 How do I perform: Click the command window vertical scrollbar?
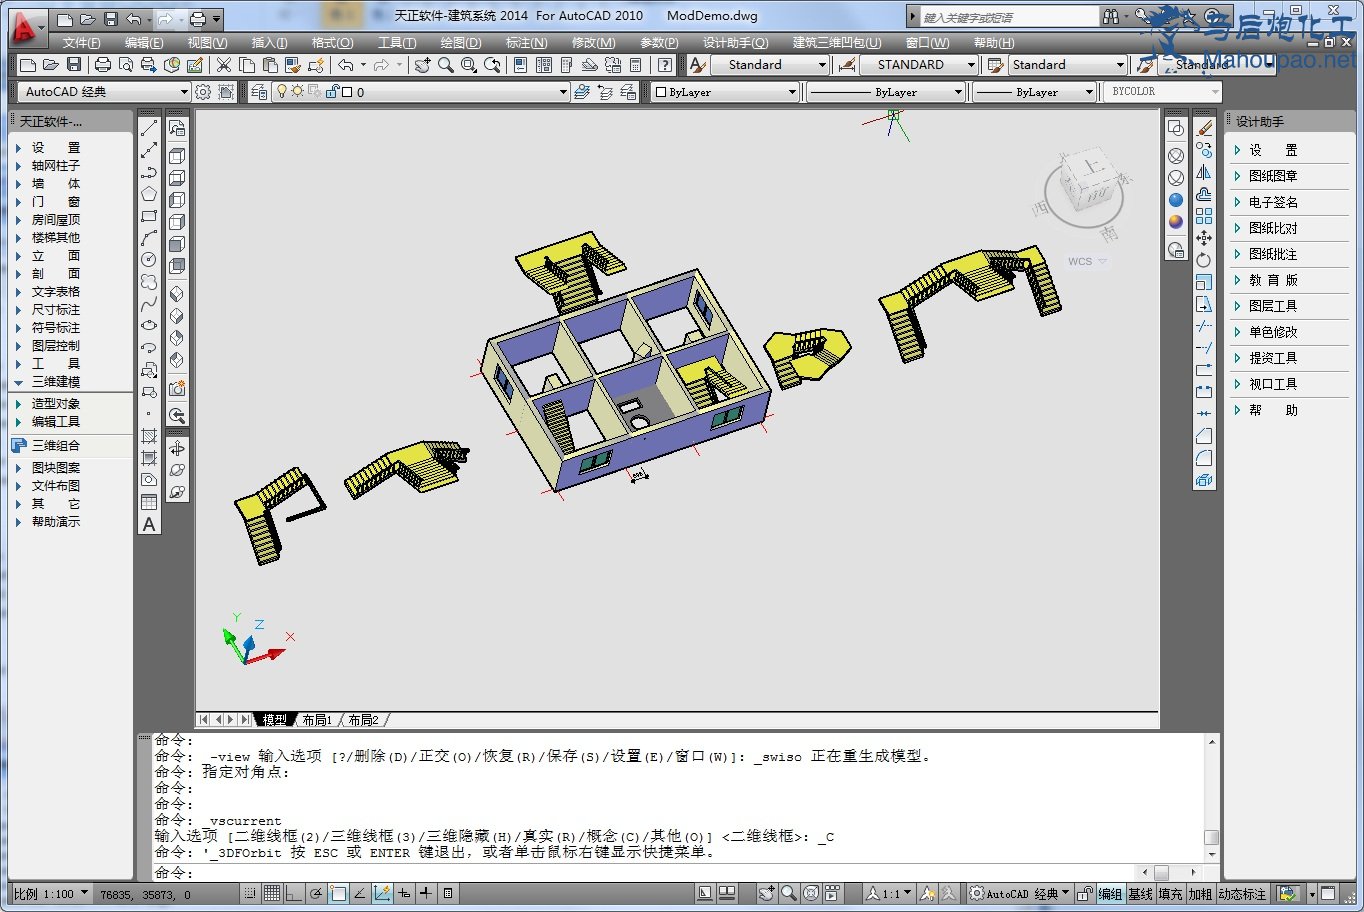(x=1212, y=797)
